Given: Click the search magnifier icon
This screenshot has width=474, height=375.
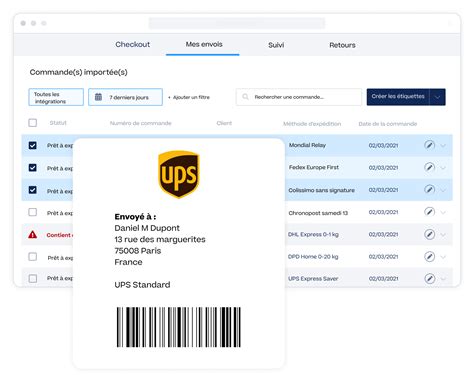Looking at the screenshot, I should tap(245, 97).
